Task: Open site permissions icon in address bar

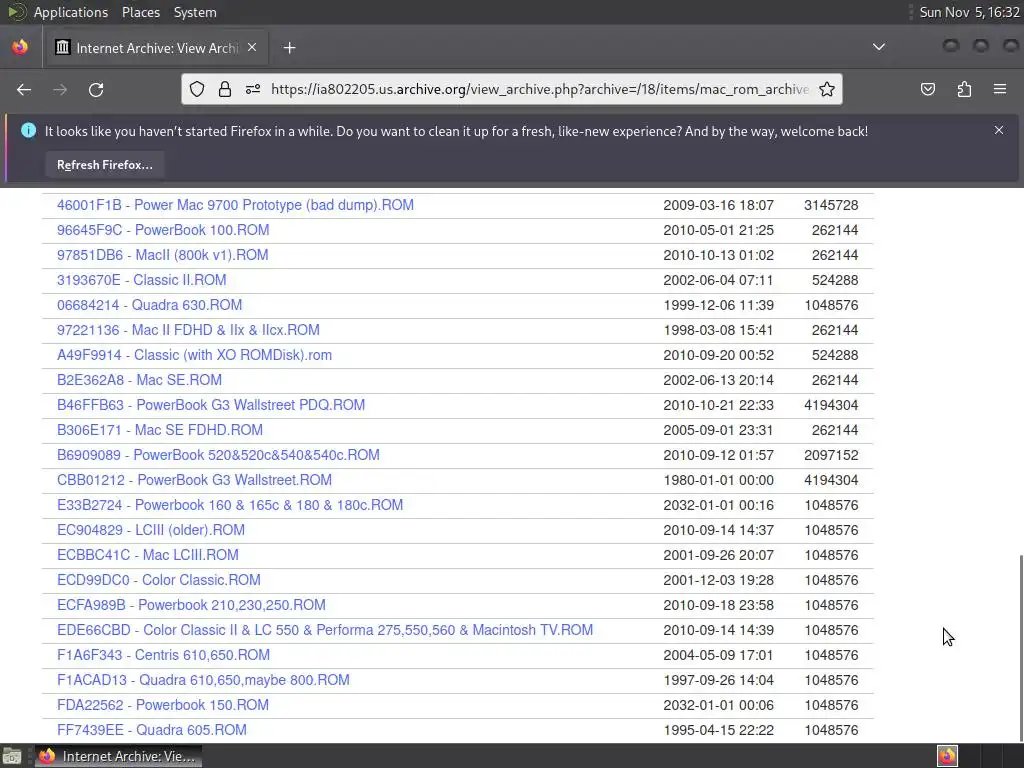Action: click(x=253, y=89)
